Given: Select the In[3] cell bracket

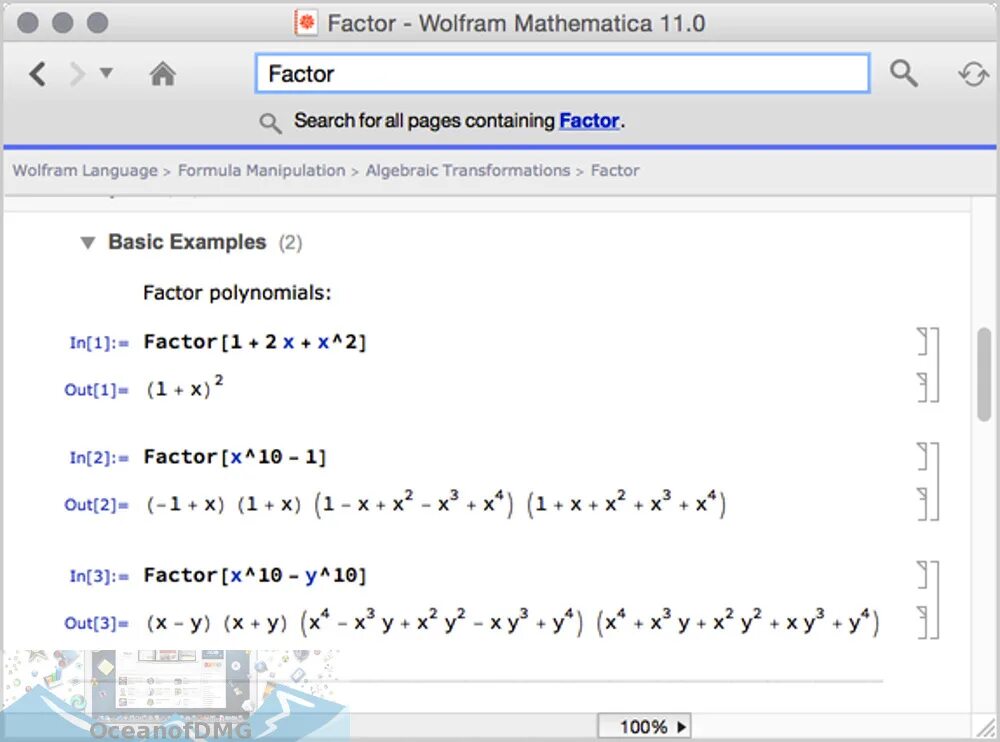Looking at the screenshot, I should [923, 575].
